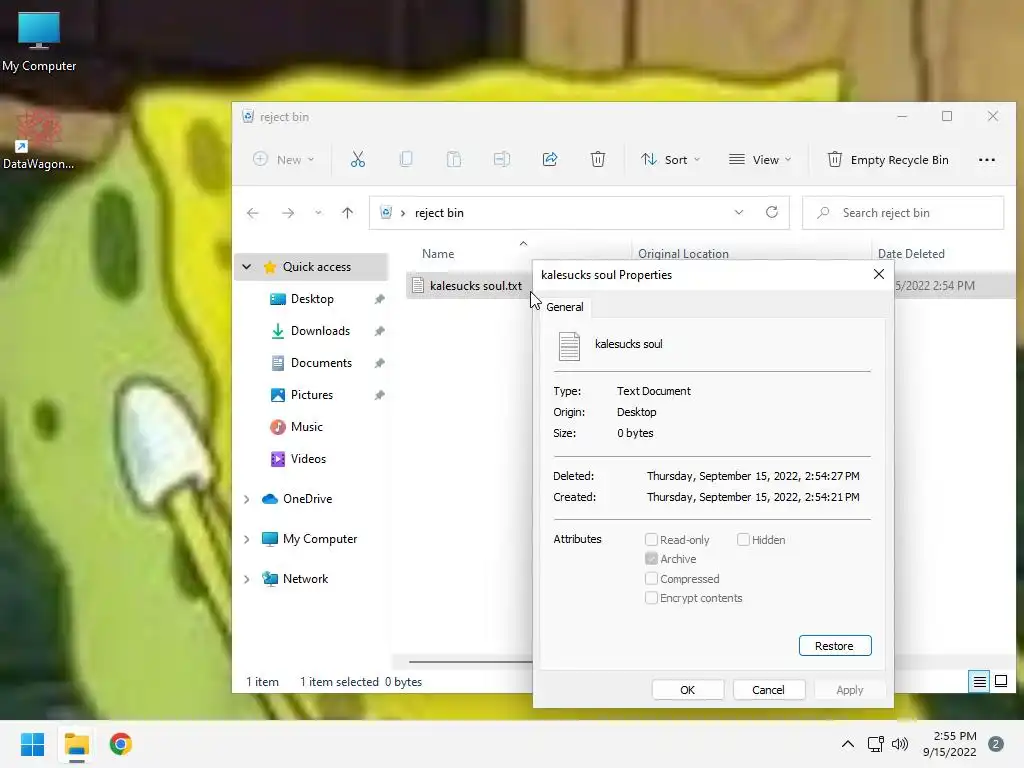This screenshot has height=768, width=1024.
Task: Open volume control in system tray
Action: click(900, 744)
